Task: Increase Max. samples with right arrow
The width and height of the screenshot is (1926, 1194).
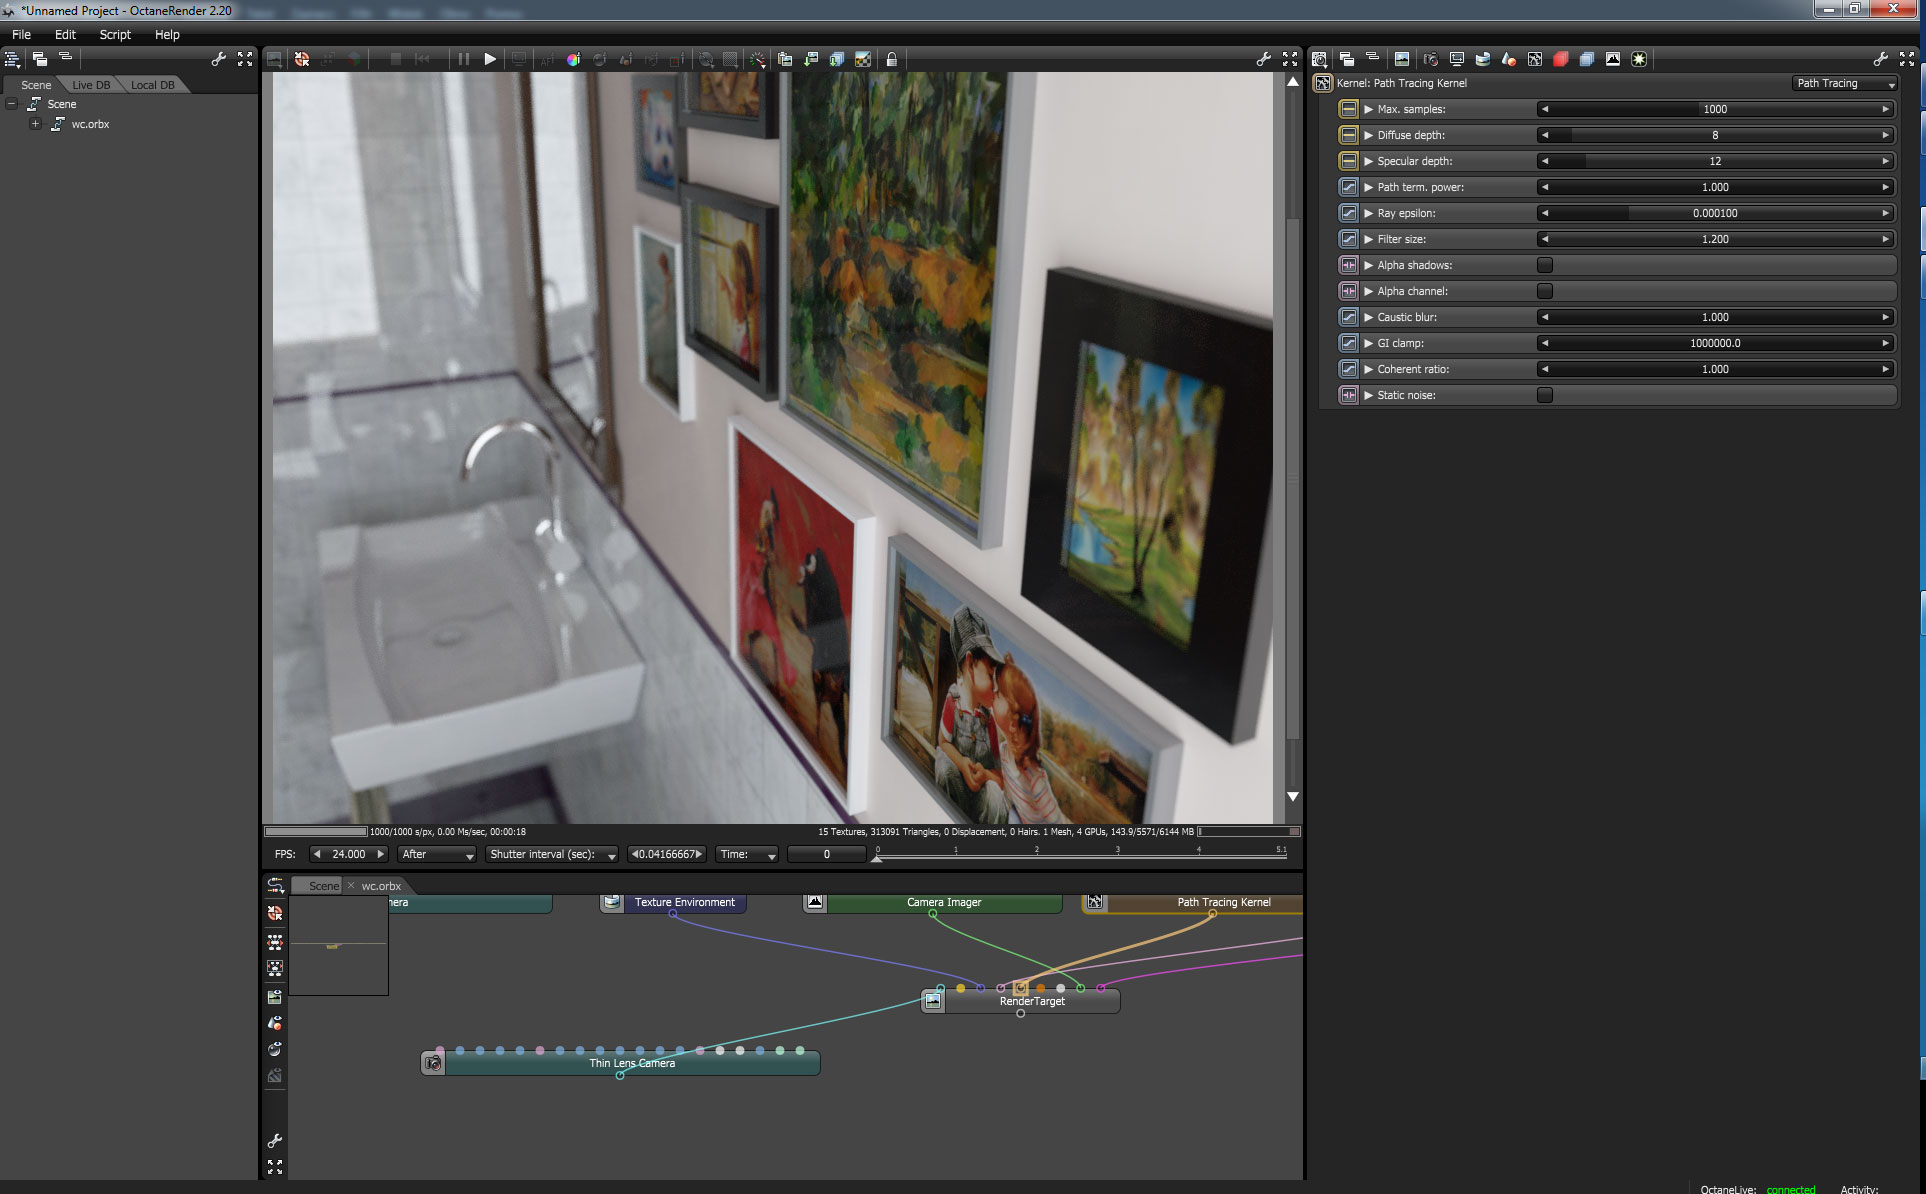Action: [x=1886, y=109]
